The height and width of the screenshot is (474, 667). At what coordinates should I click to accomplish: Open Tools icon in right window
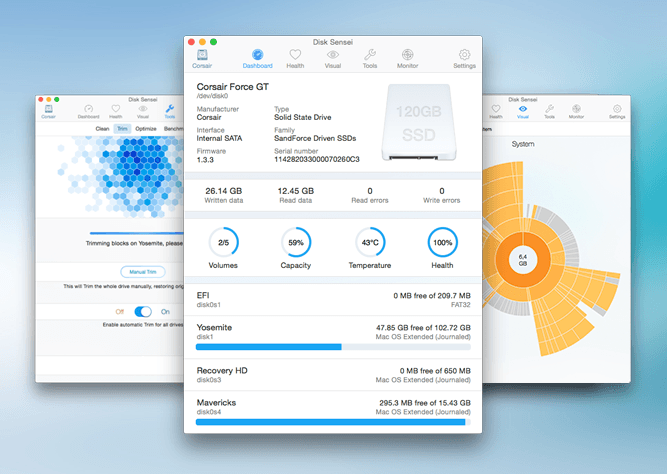pos(550,109)
